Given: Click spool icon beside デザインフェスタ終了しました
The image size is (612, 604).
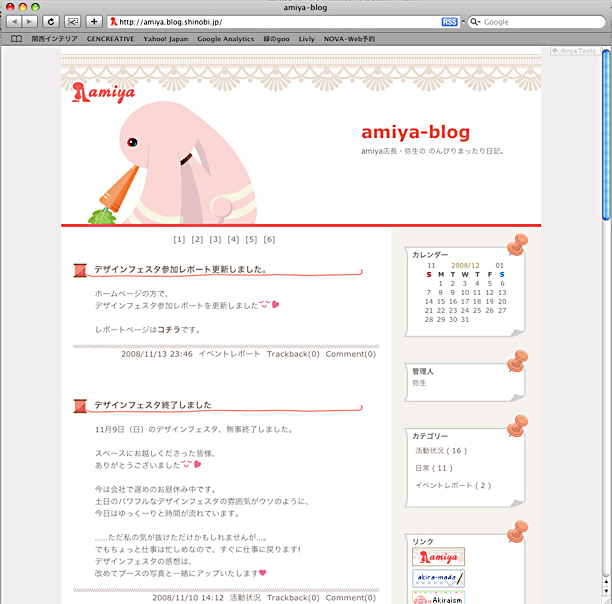Looking at the screenshot, I should pos(80,406).
